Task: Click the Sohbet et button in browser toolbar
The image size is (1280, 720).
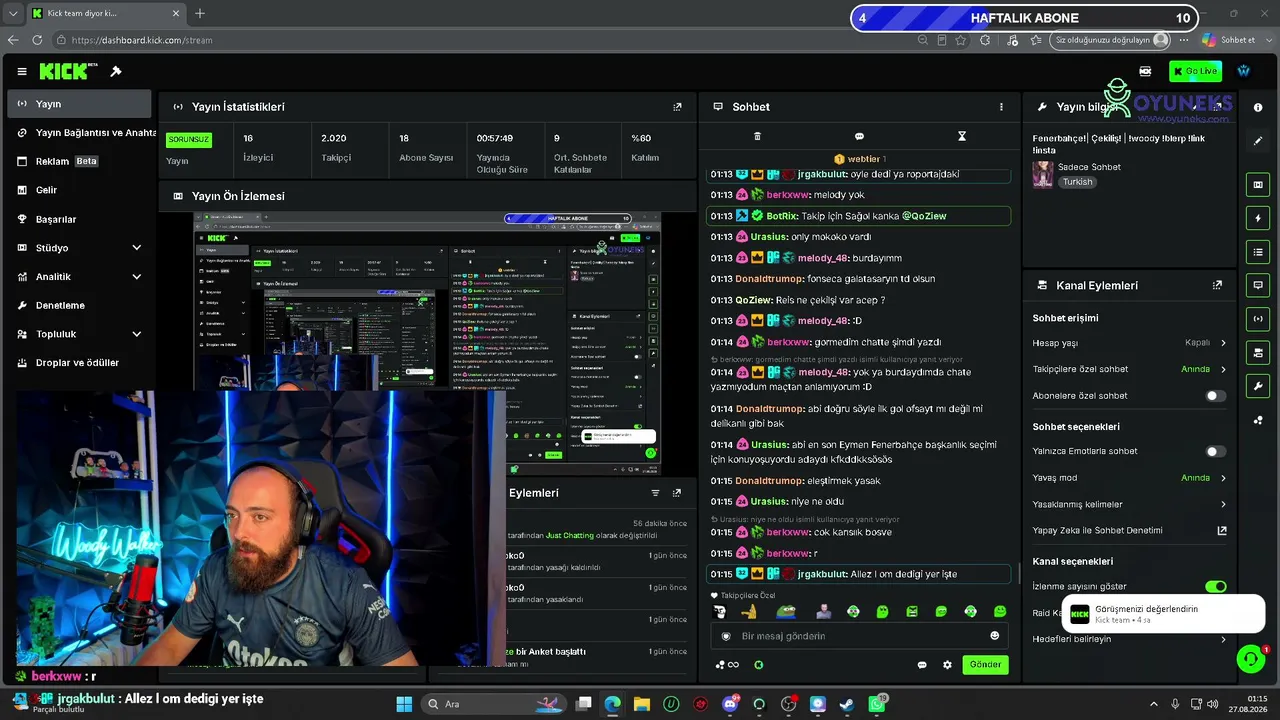Action: [1229, 40]
